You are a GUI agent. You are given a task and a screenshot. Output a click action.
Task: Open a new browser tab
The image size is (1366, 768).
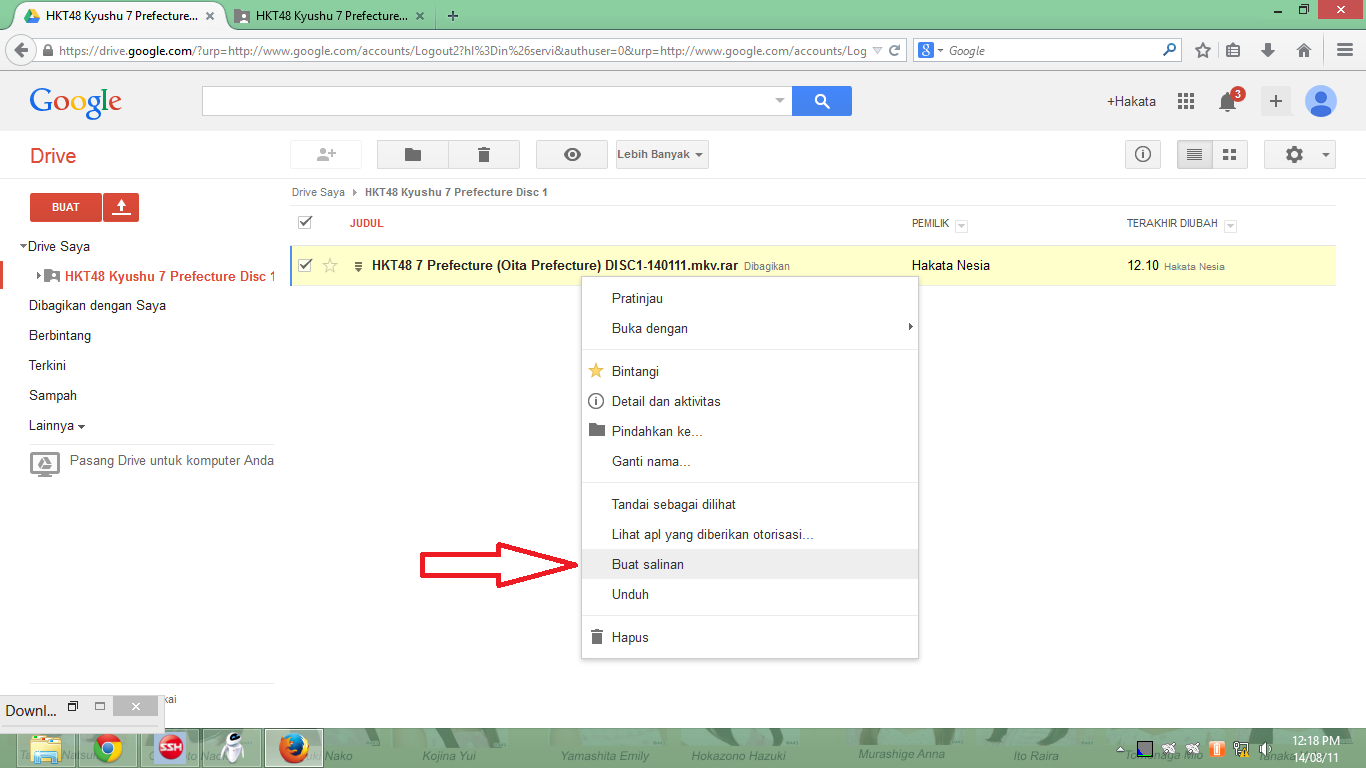(x=453, y=16)
